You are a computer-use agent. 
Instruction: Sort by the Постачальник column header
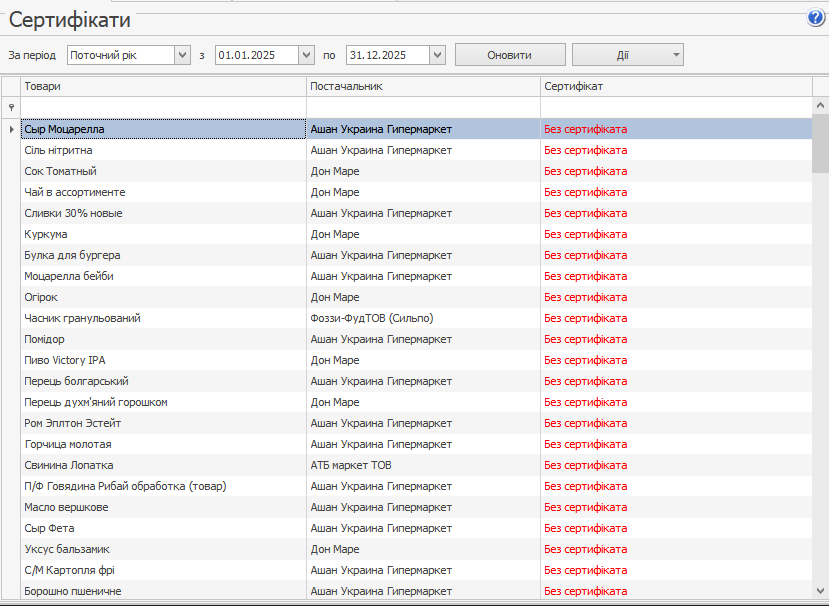(x=423, y=86)
